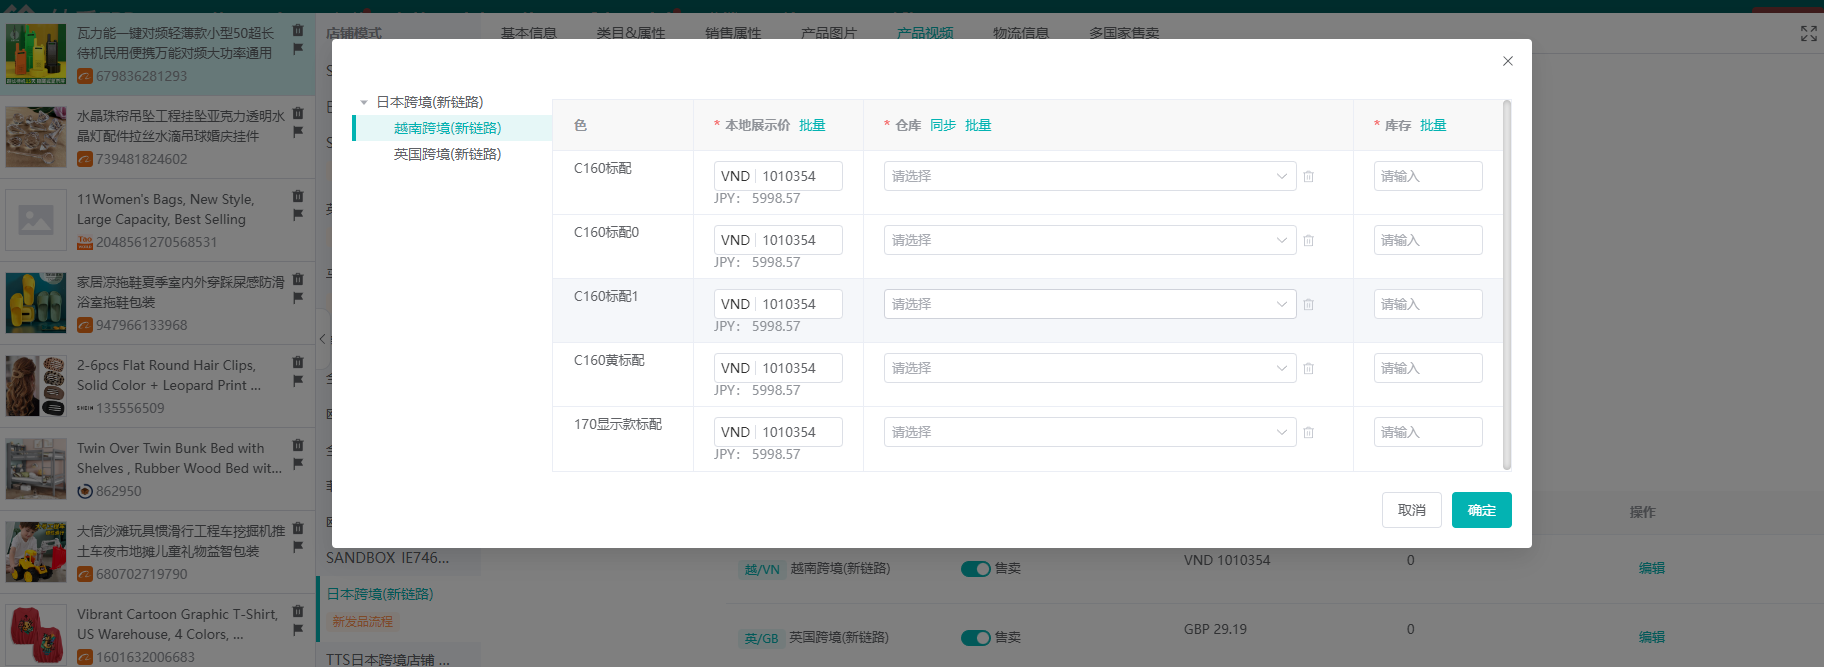
Task: Click trash icon beside C160标配 warehouse dropdown
Action: 1308,177
